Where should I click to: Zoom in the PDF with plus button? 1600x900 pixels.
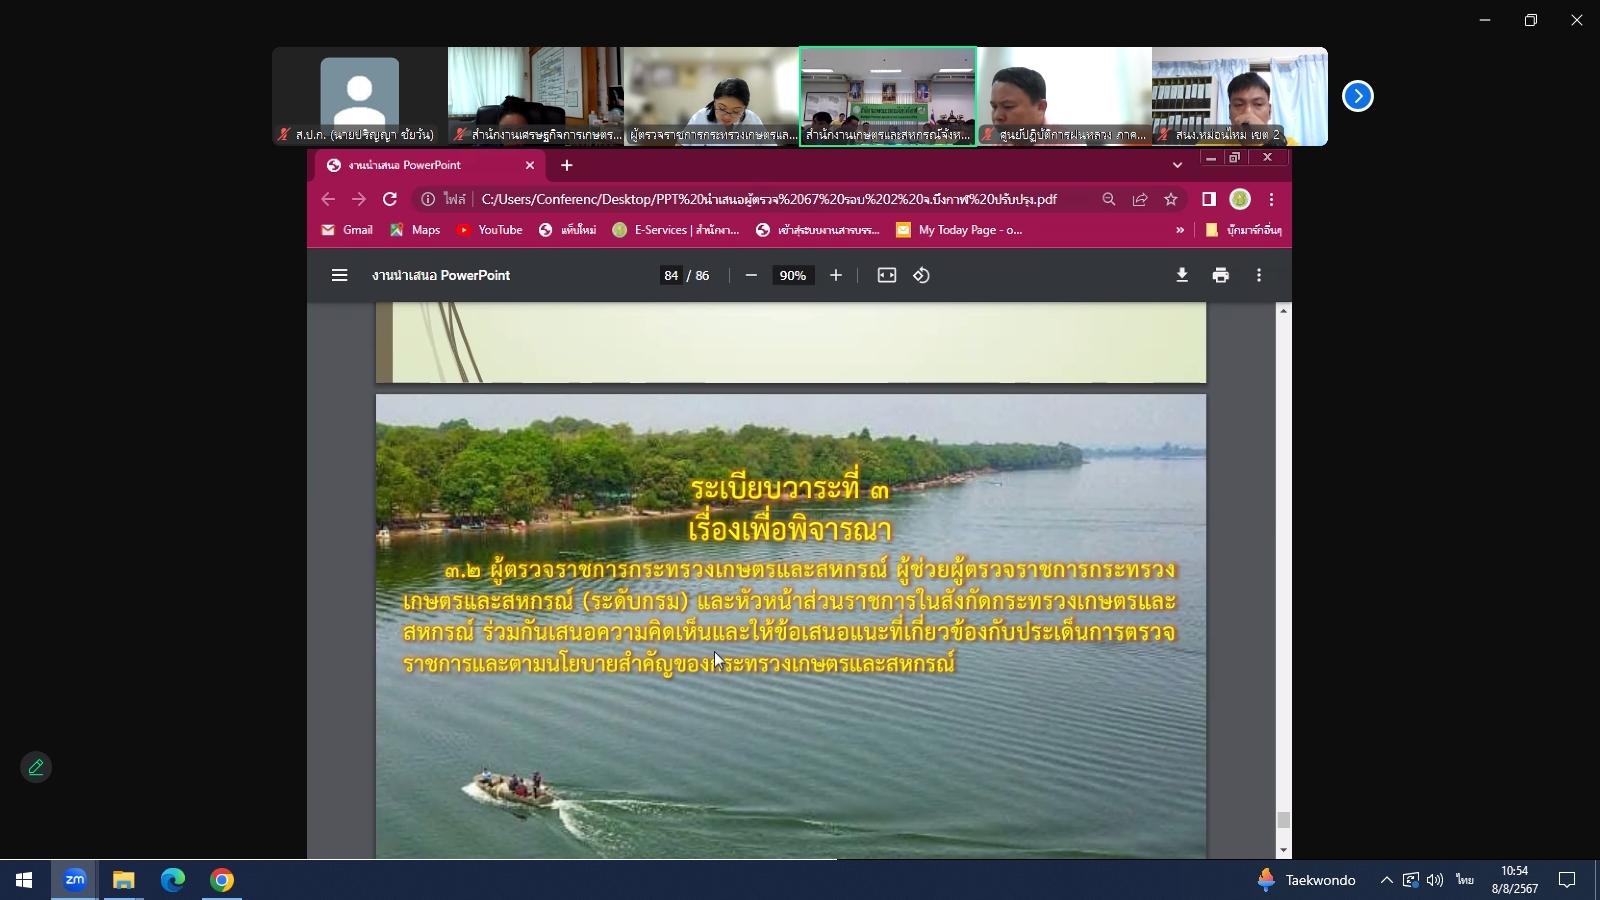(x=836, y=275)
